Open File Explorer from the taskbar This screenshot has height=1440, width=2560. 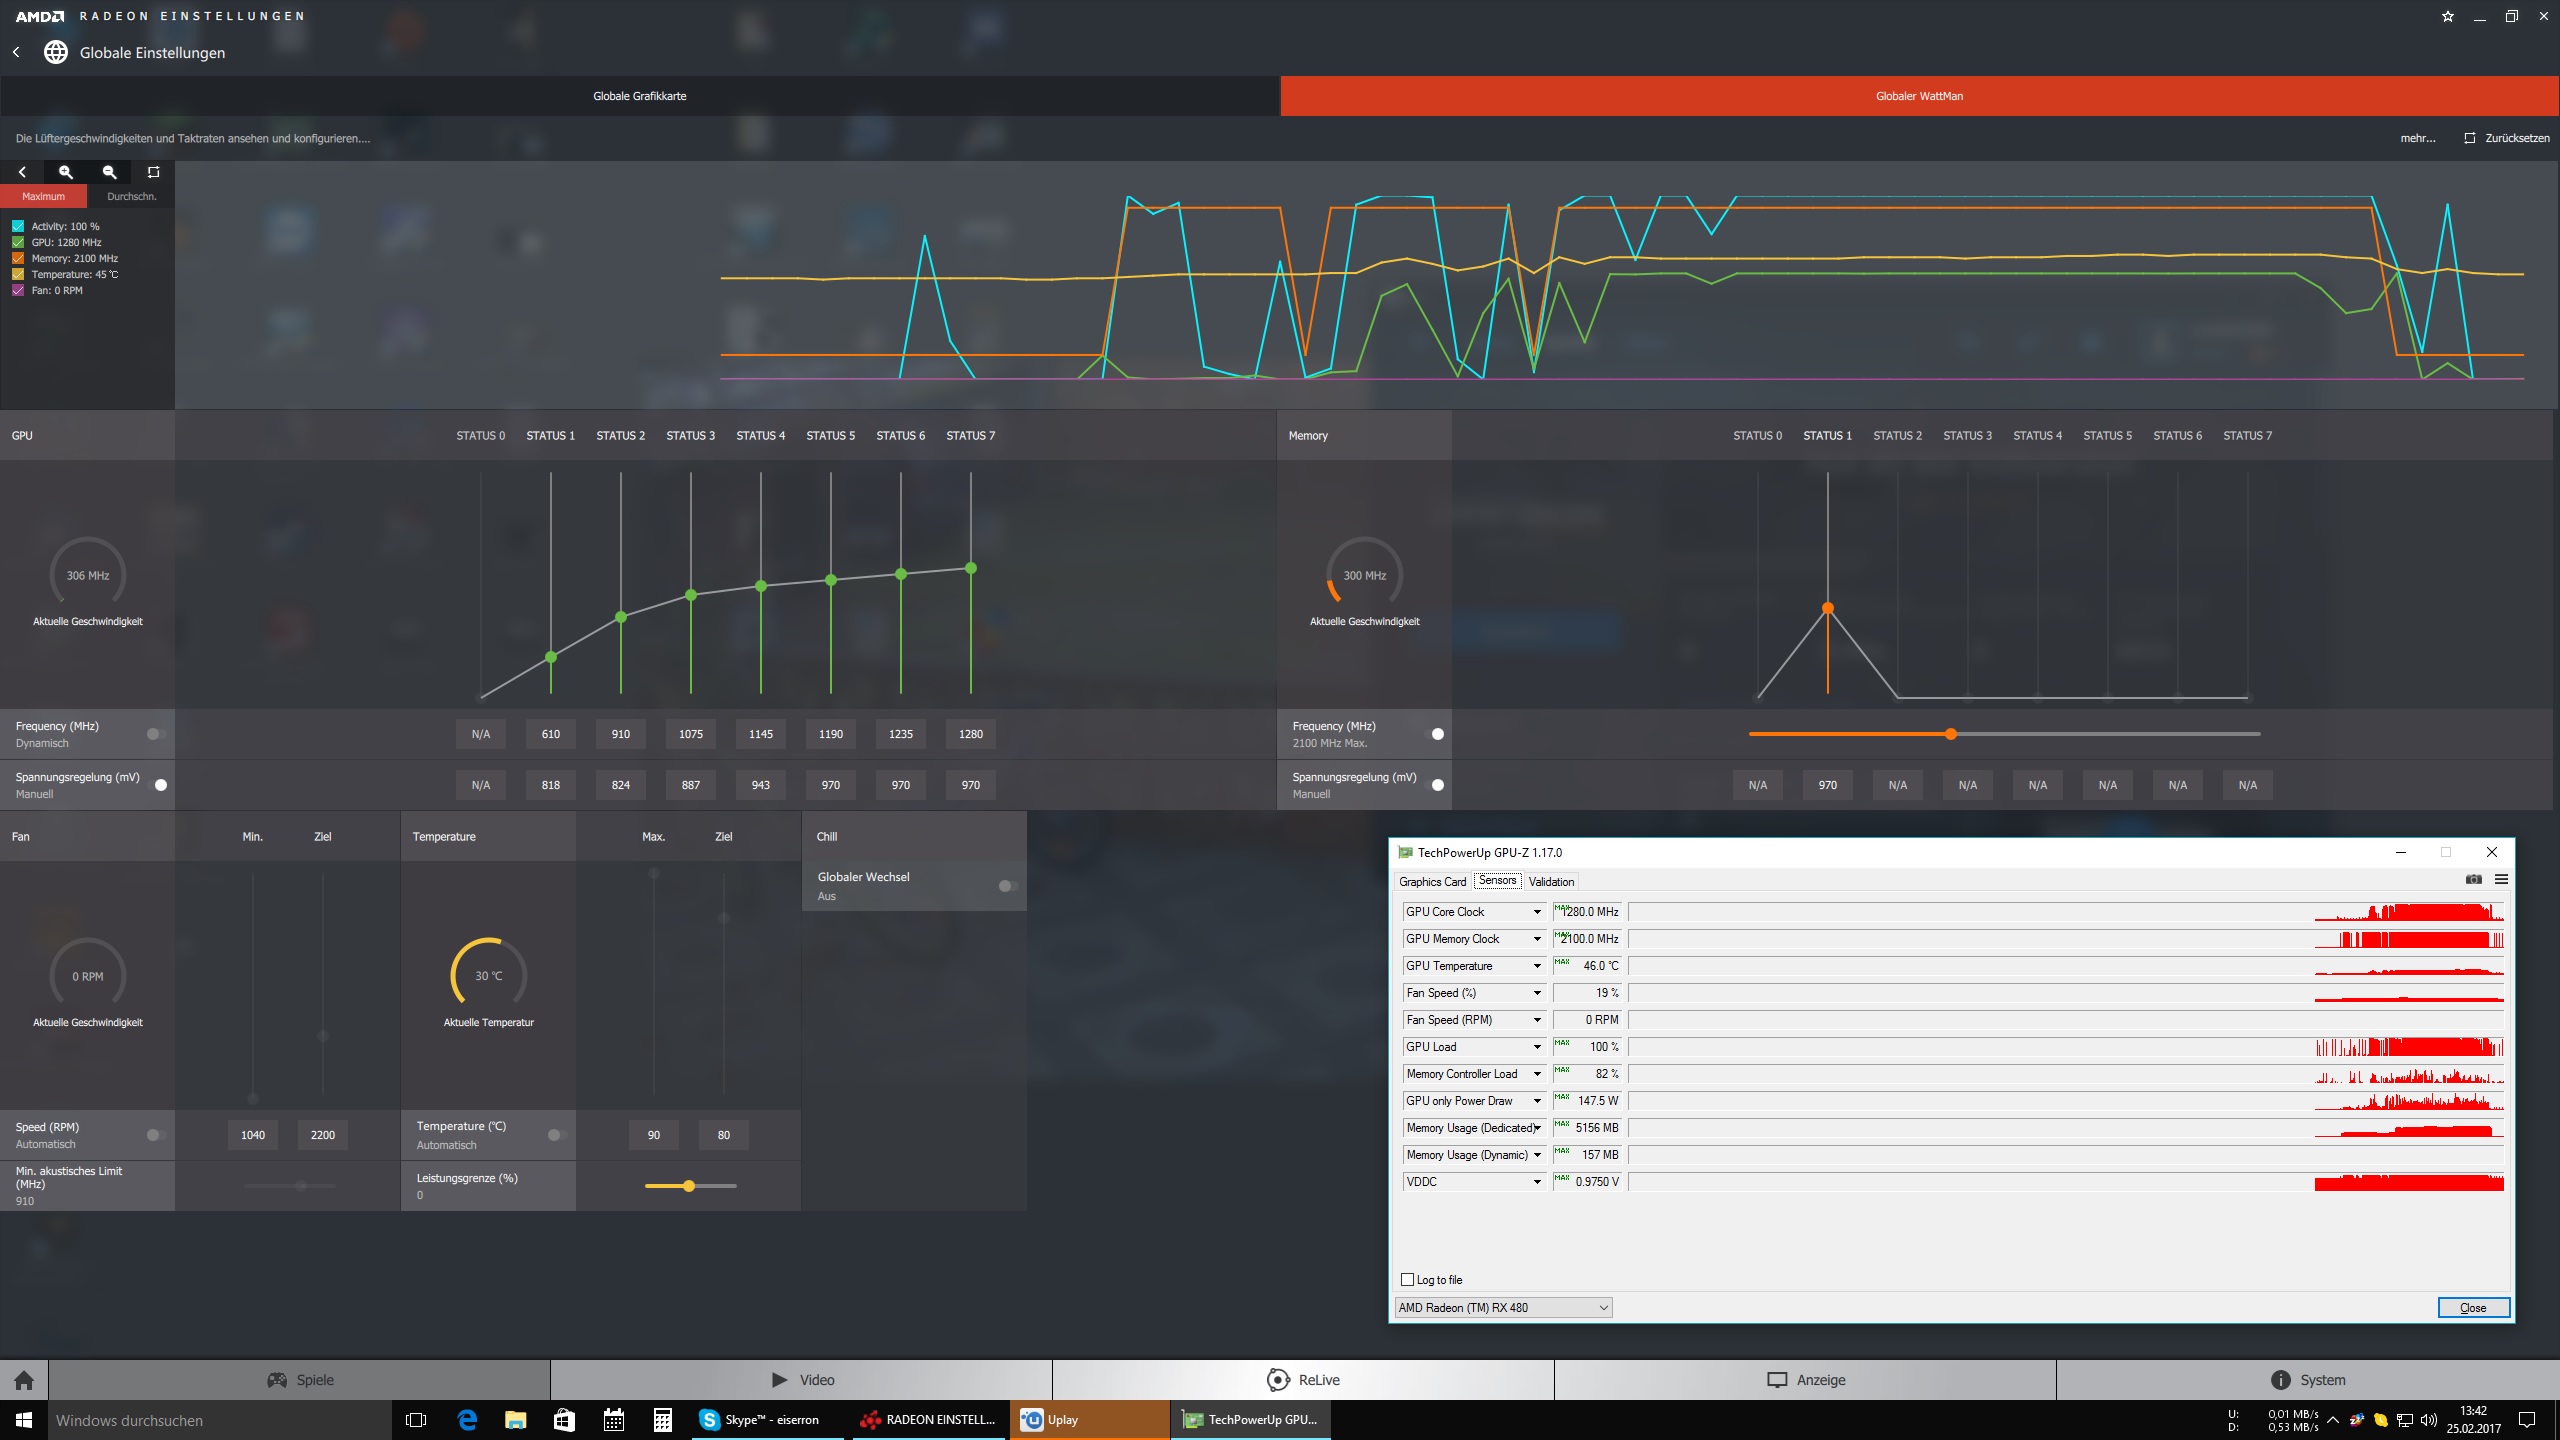coord(515,1420)
